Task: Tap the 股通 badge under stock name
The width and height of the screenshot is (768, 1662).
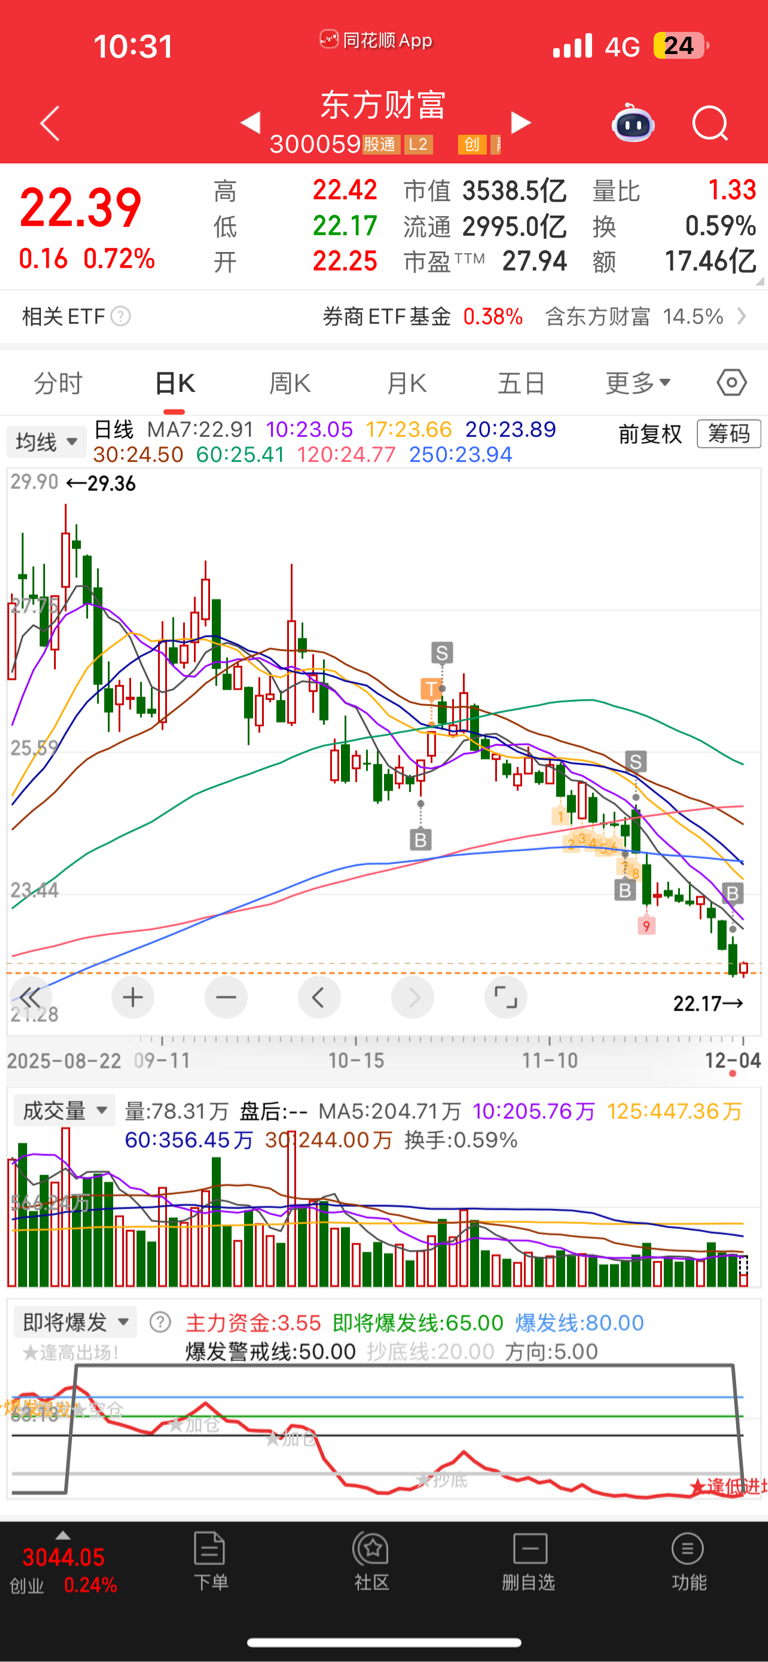Action: 380,145
